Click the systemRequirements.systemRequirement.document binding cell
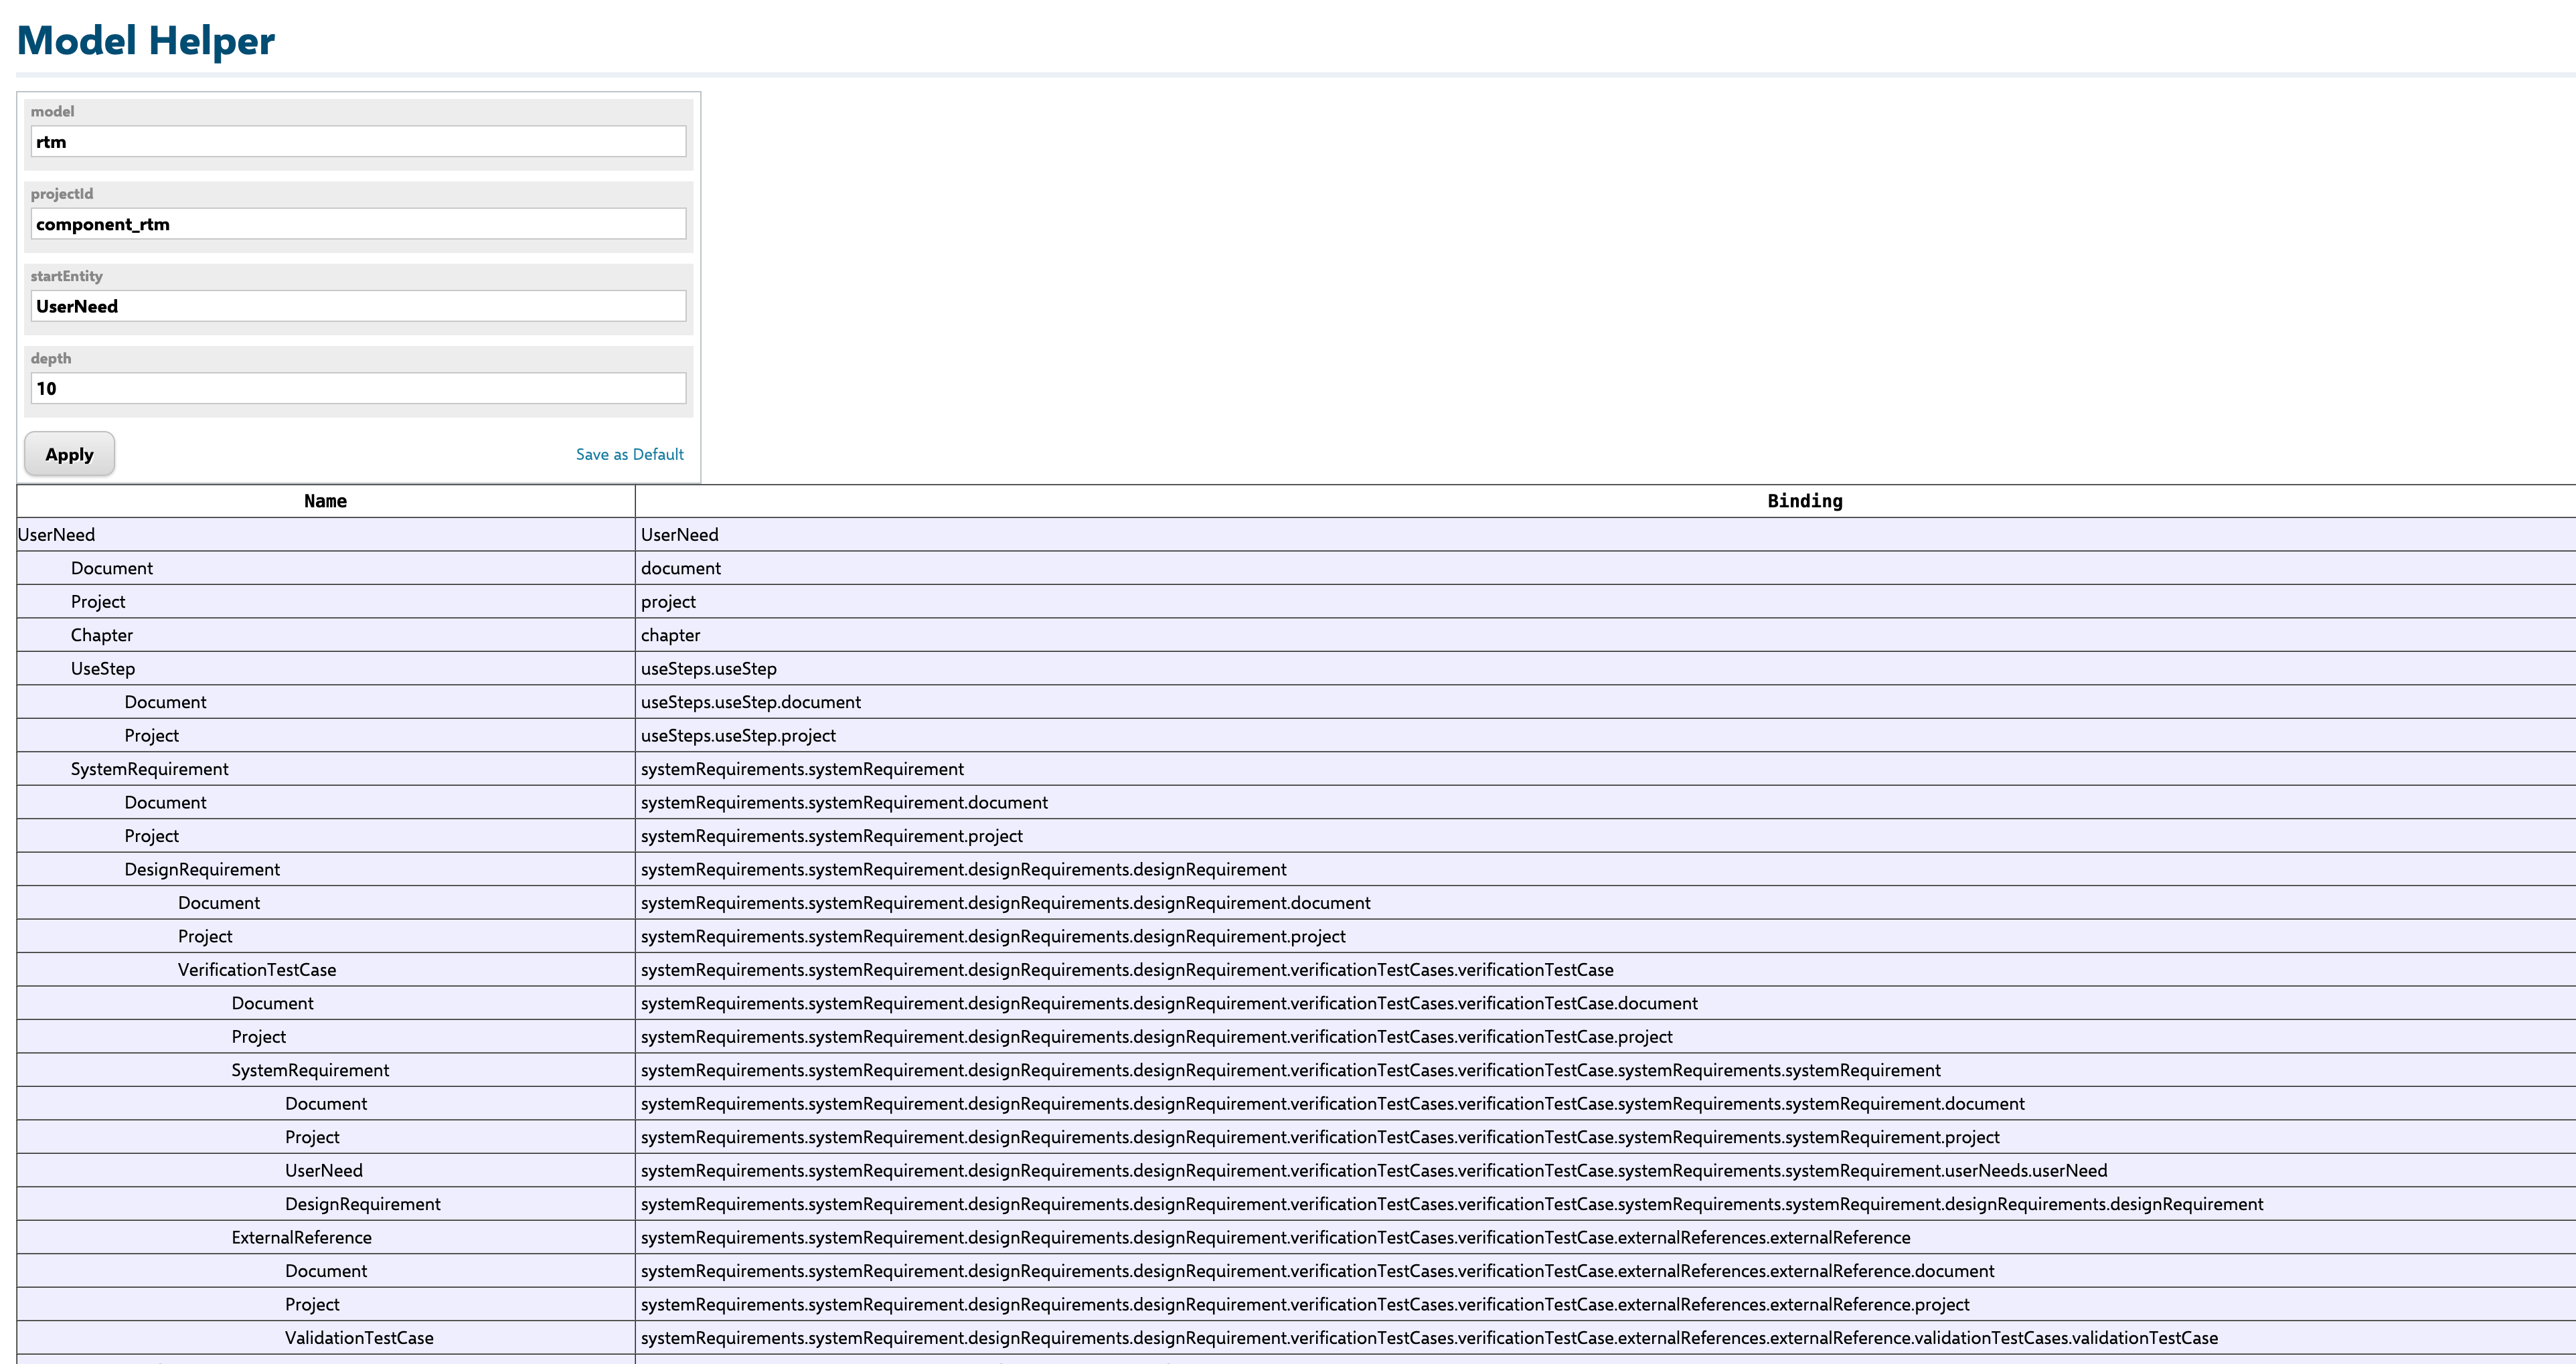The height and width of the screenshot is (1364, 2576). 844,802
